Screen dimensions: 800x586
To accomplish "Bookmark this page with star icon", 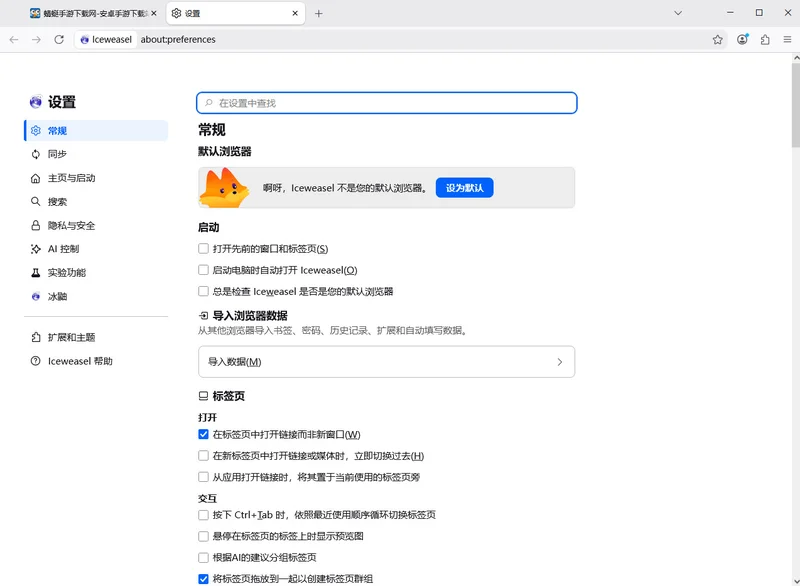I will [717, 39].
